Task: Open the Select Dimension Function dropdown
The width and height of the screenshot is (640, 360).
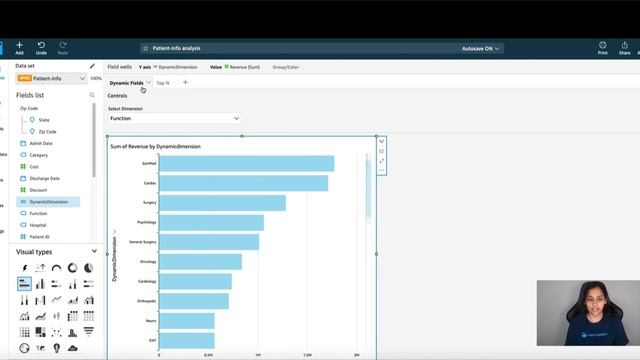Action: point(174,118)
